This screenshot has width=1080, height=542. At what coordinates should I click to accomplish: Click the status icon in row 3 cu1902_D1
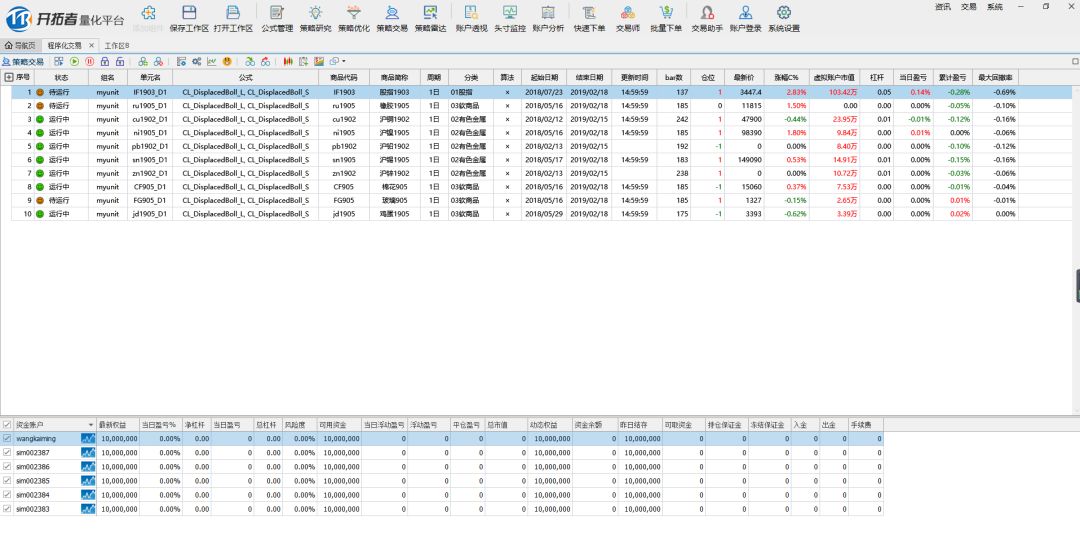click(x=40, y=119)
